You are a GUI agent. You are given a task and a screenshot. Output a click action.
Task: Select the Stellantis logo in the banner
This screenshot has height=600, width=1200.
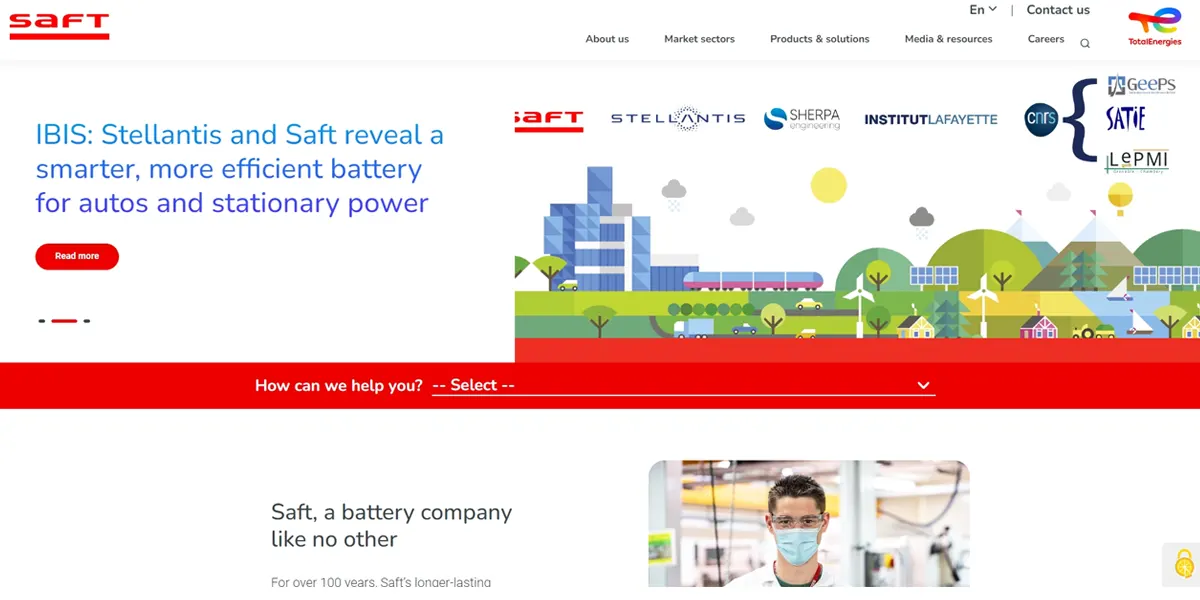coord(676,117)
